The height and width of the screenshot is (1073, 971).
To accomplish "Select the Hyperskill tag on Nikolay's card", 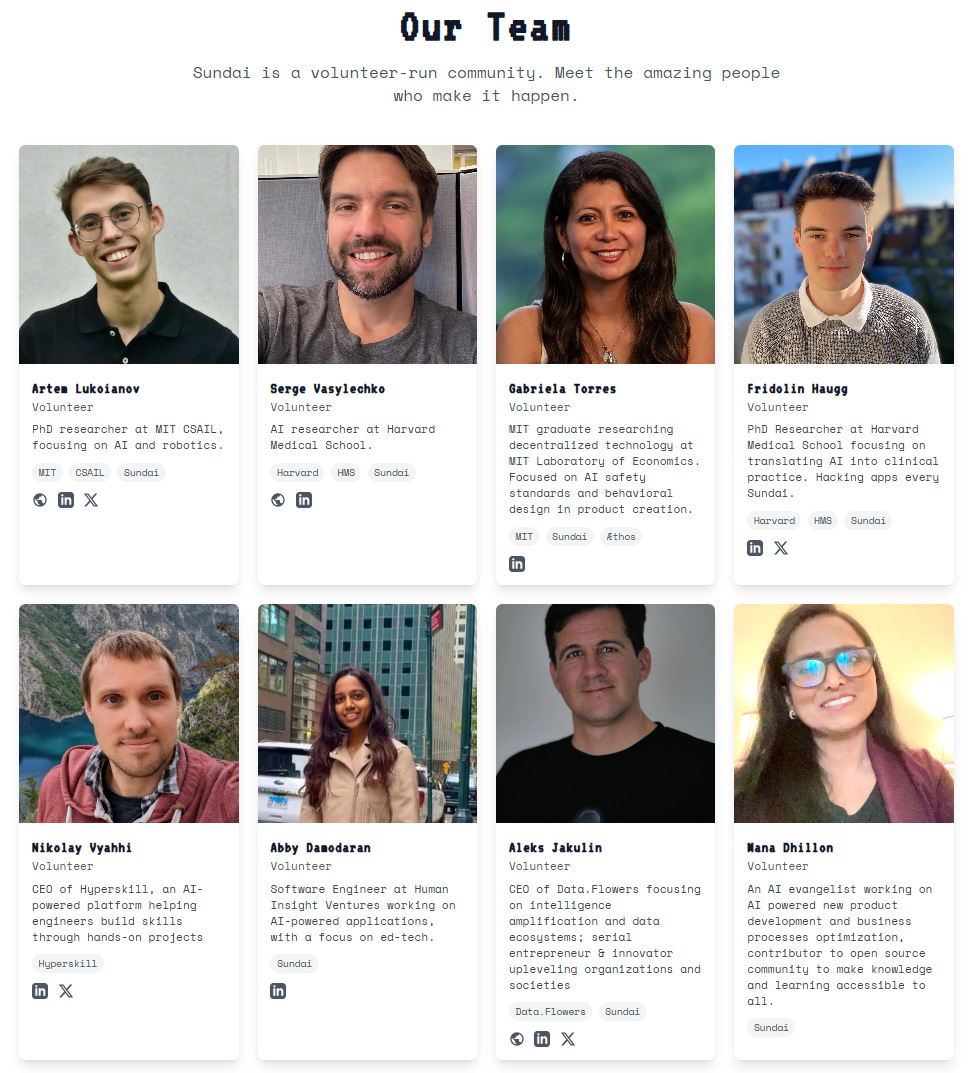I will coord(68,964).
